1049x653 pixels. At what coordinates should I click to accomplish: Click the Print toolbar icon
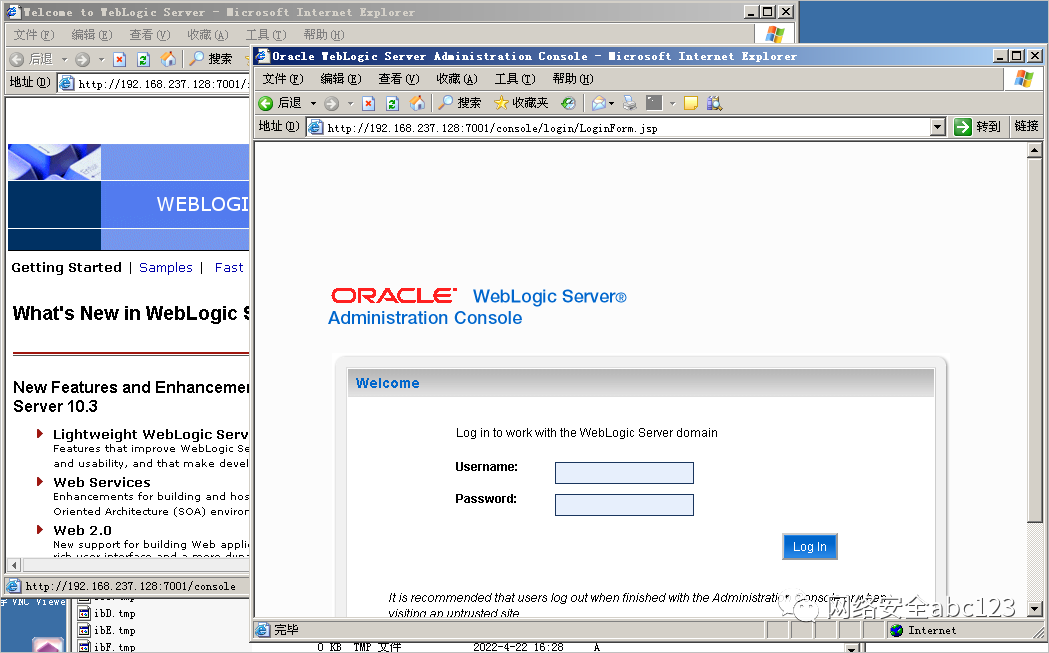630,103
